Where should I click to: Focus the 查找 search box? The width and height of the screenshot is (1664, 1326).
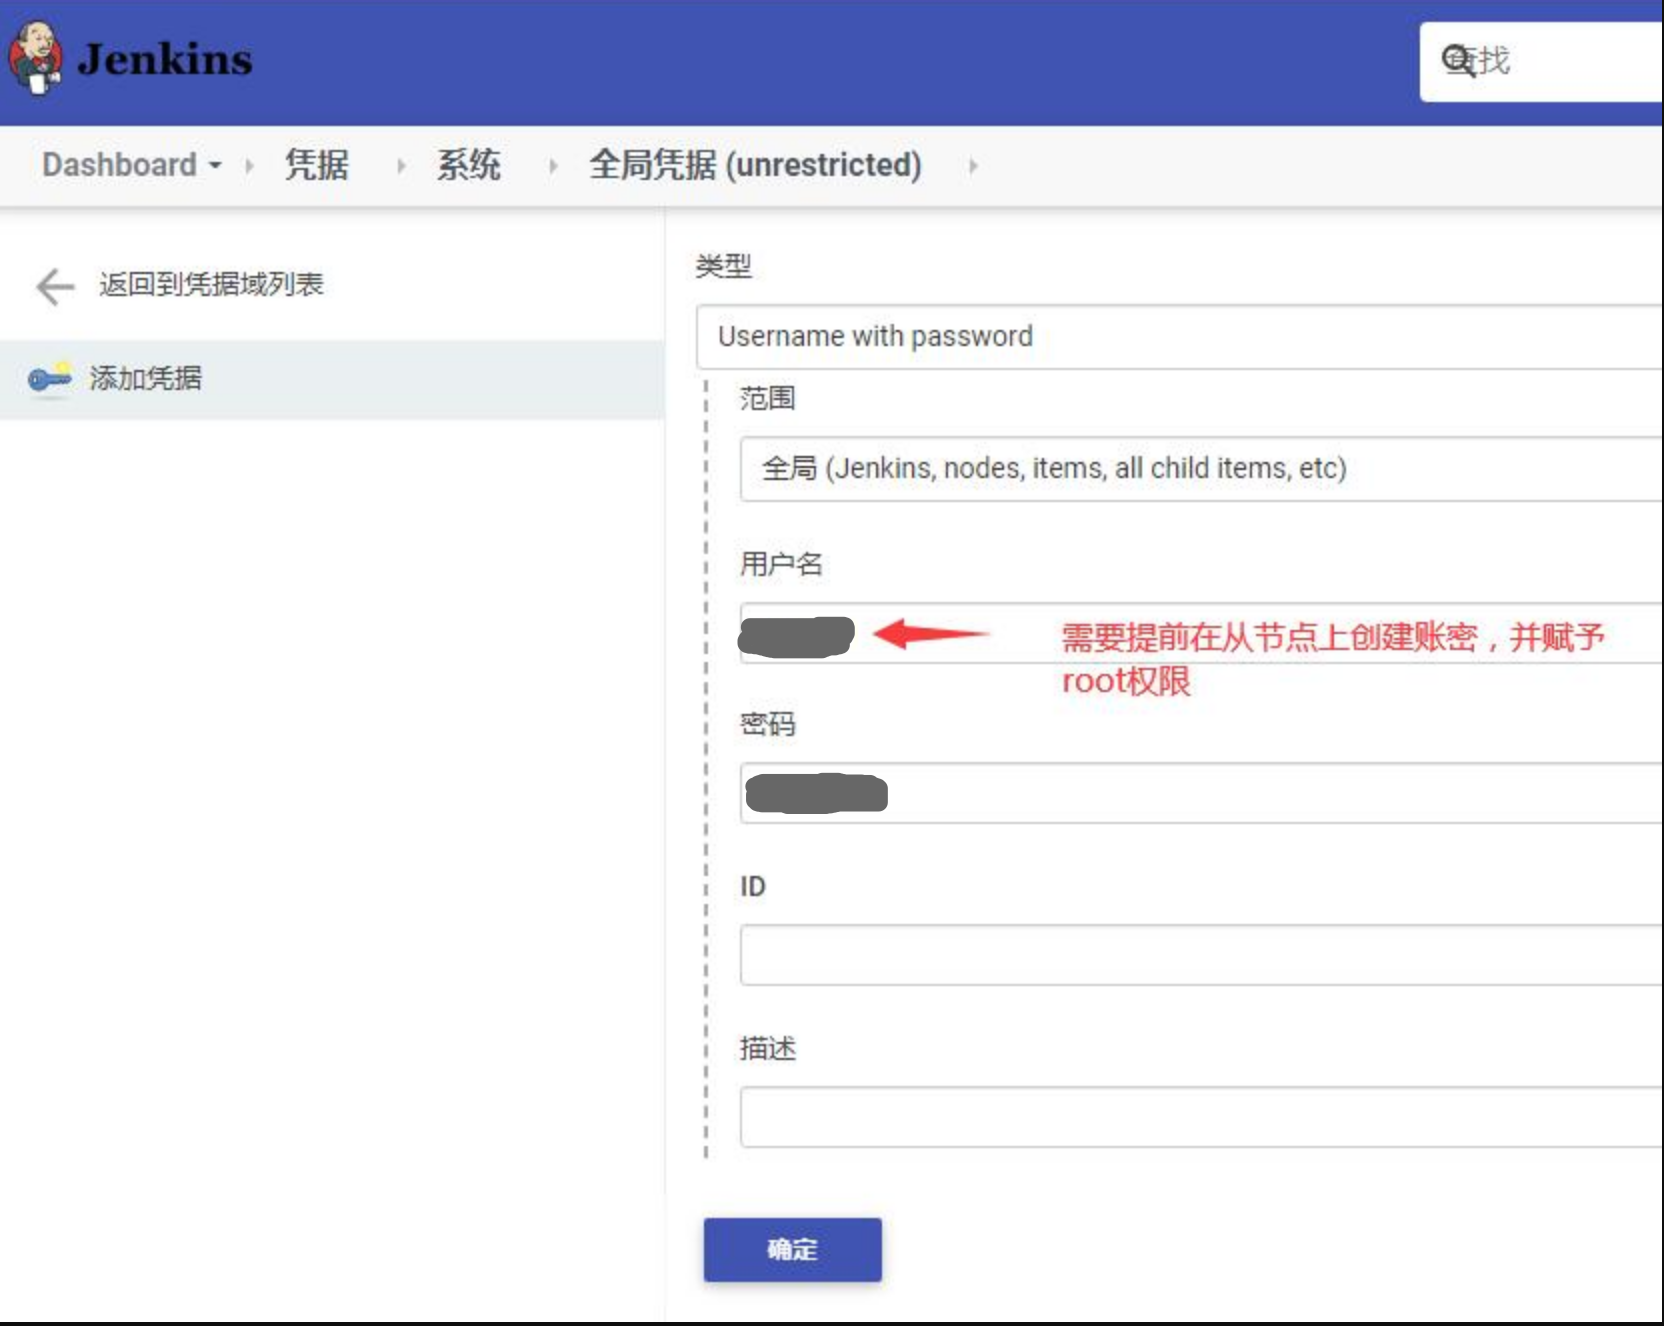click(x=1541, y=61)
